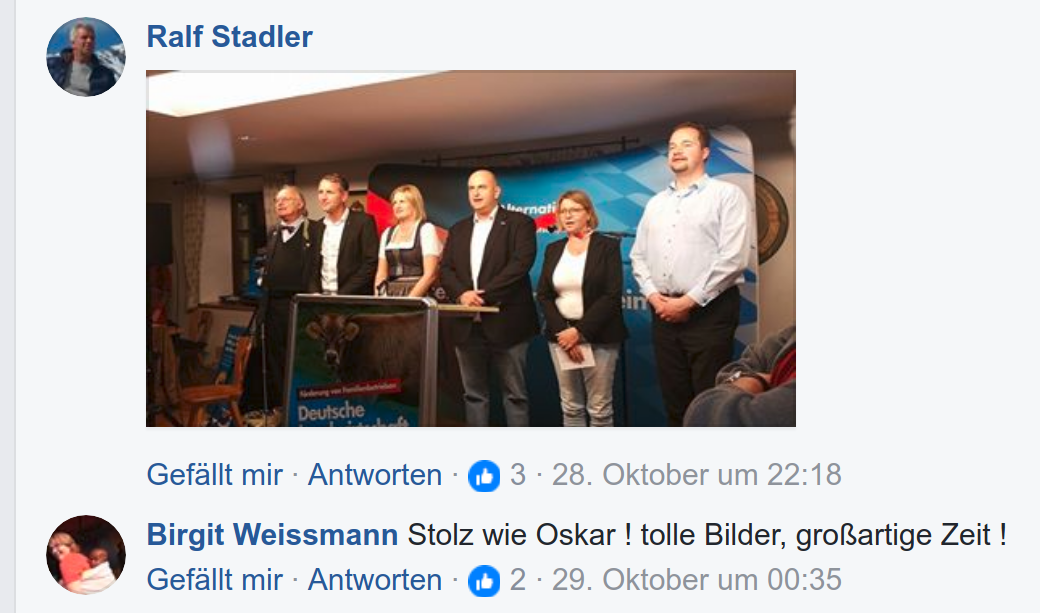Show the 2 reactions on Birgit's comment
1040x613 pixels.
pyautogui.click(x=518, y=580)
